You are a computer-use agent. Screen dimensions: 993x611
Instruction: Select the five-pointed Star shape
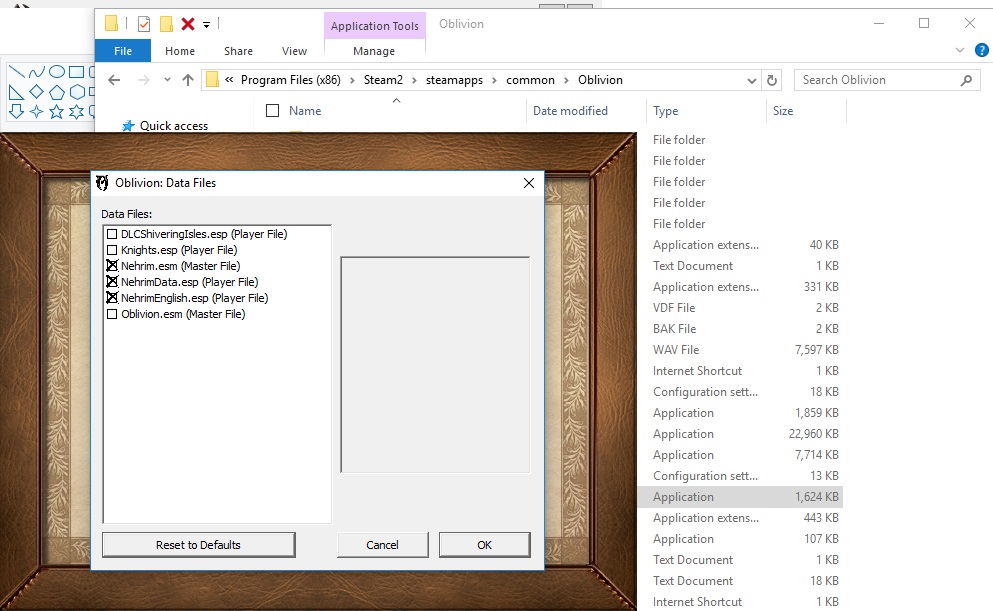coord(56,110)
